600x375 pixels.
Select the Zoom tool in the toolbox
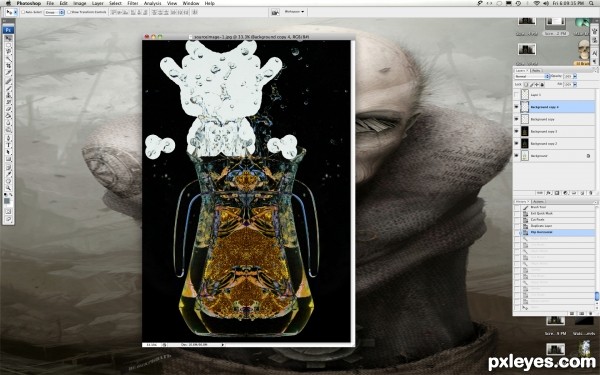[x=8, y=188]
